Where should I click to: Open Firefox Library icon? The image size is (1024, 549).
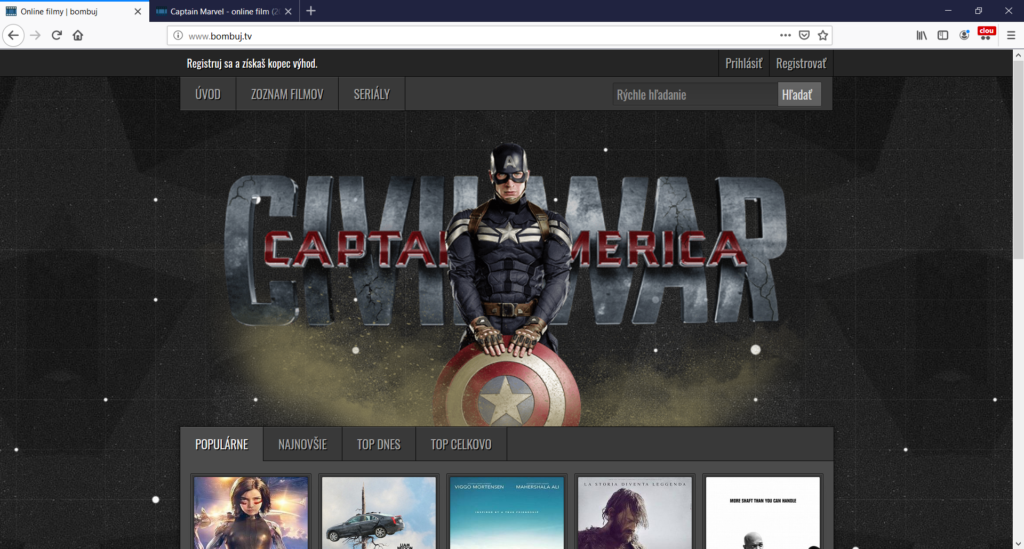point(921,35)
